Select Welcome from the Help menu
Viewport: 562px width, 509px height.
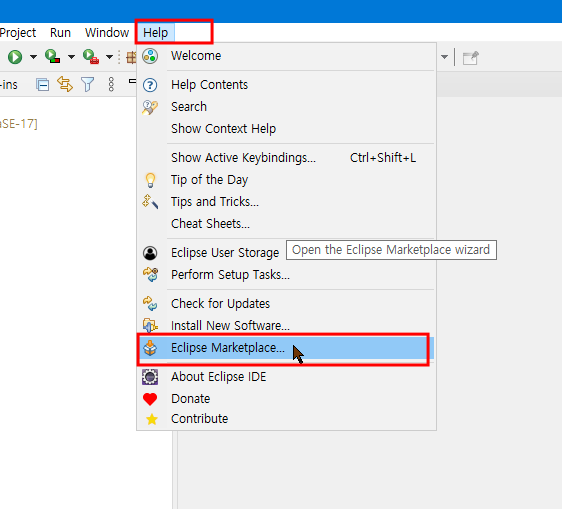[286, 56]
